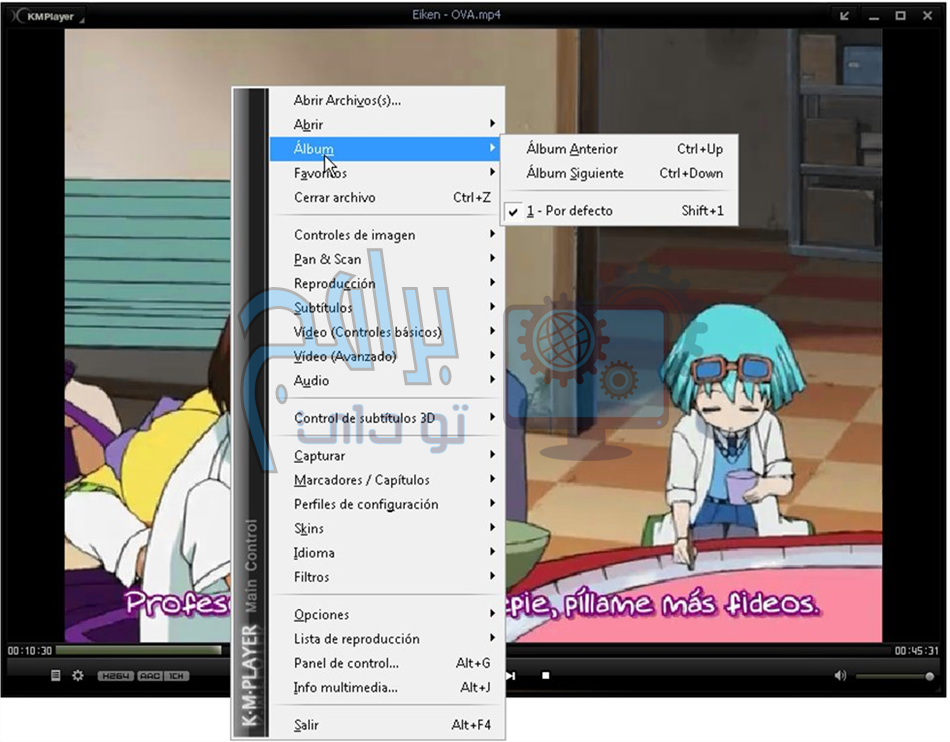Open the playlist icon in control bar

56,676
